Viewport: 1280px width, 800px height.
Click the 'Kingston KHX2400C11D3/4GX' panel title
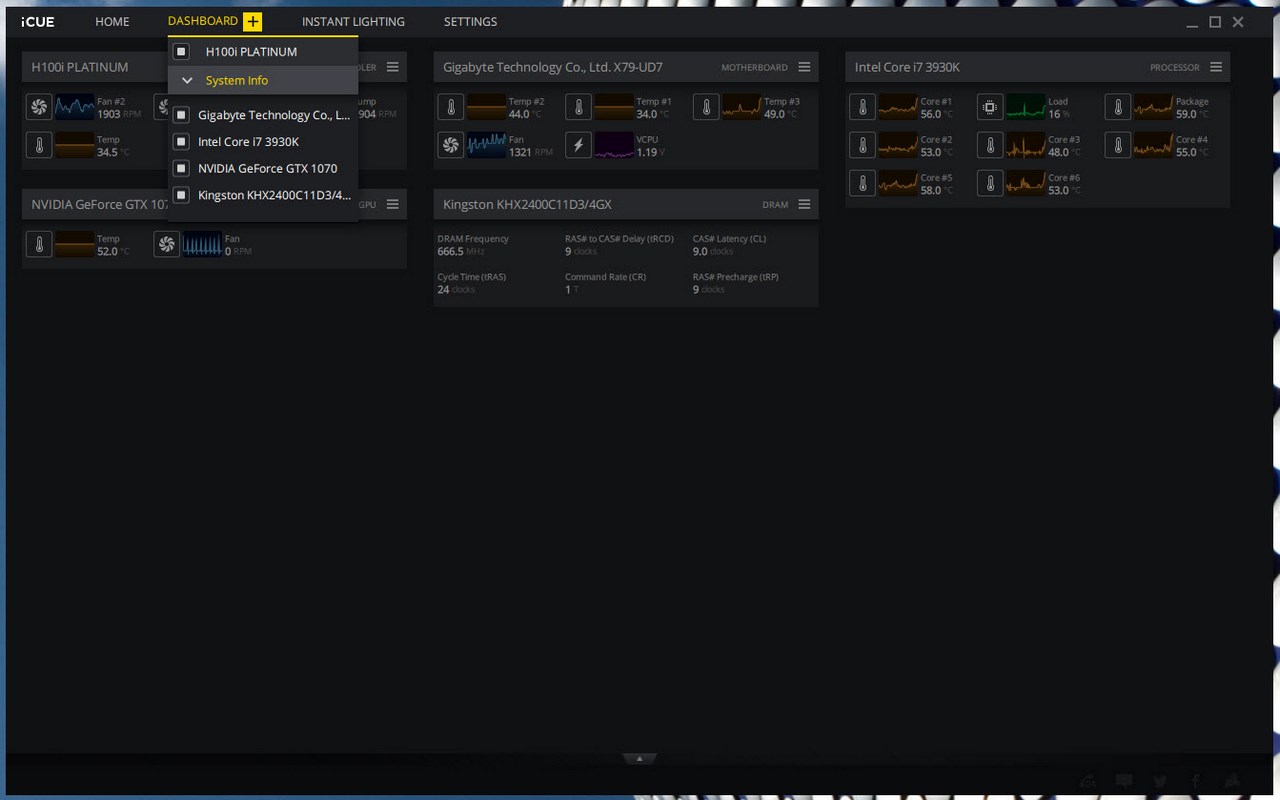pos(527,204)
